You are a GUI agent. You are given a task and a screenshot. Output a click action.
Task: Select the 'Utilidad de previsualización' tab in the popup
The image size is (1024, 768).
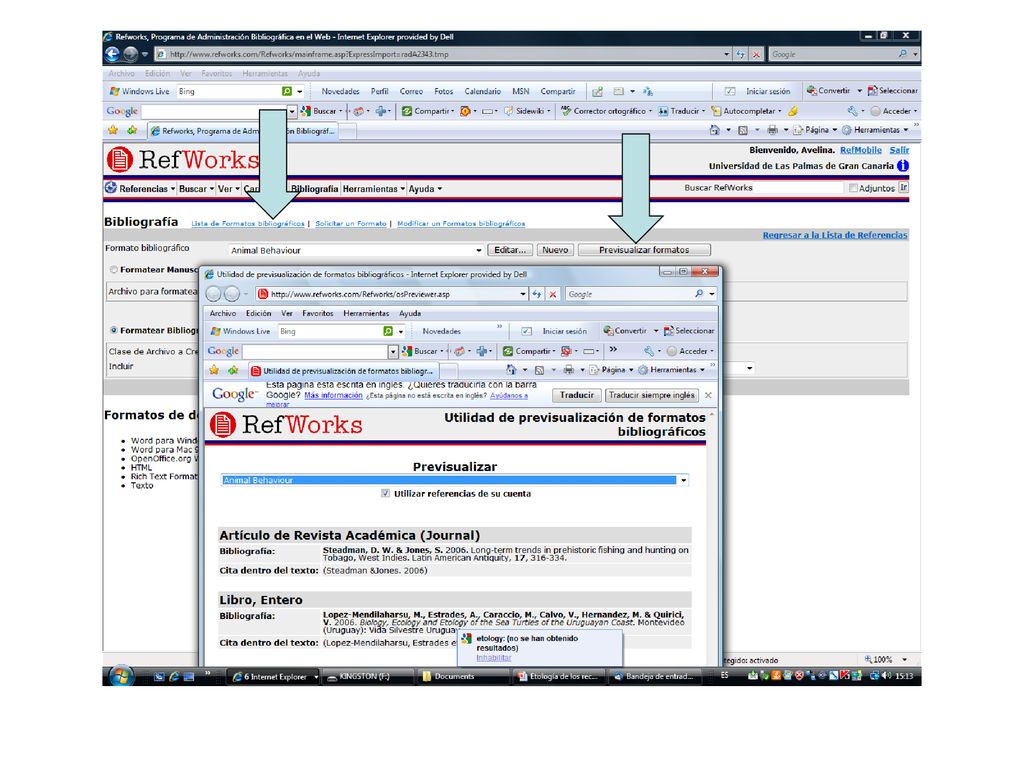pos(342,371)
